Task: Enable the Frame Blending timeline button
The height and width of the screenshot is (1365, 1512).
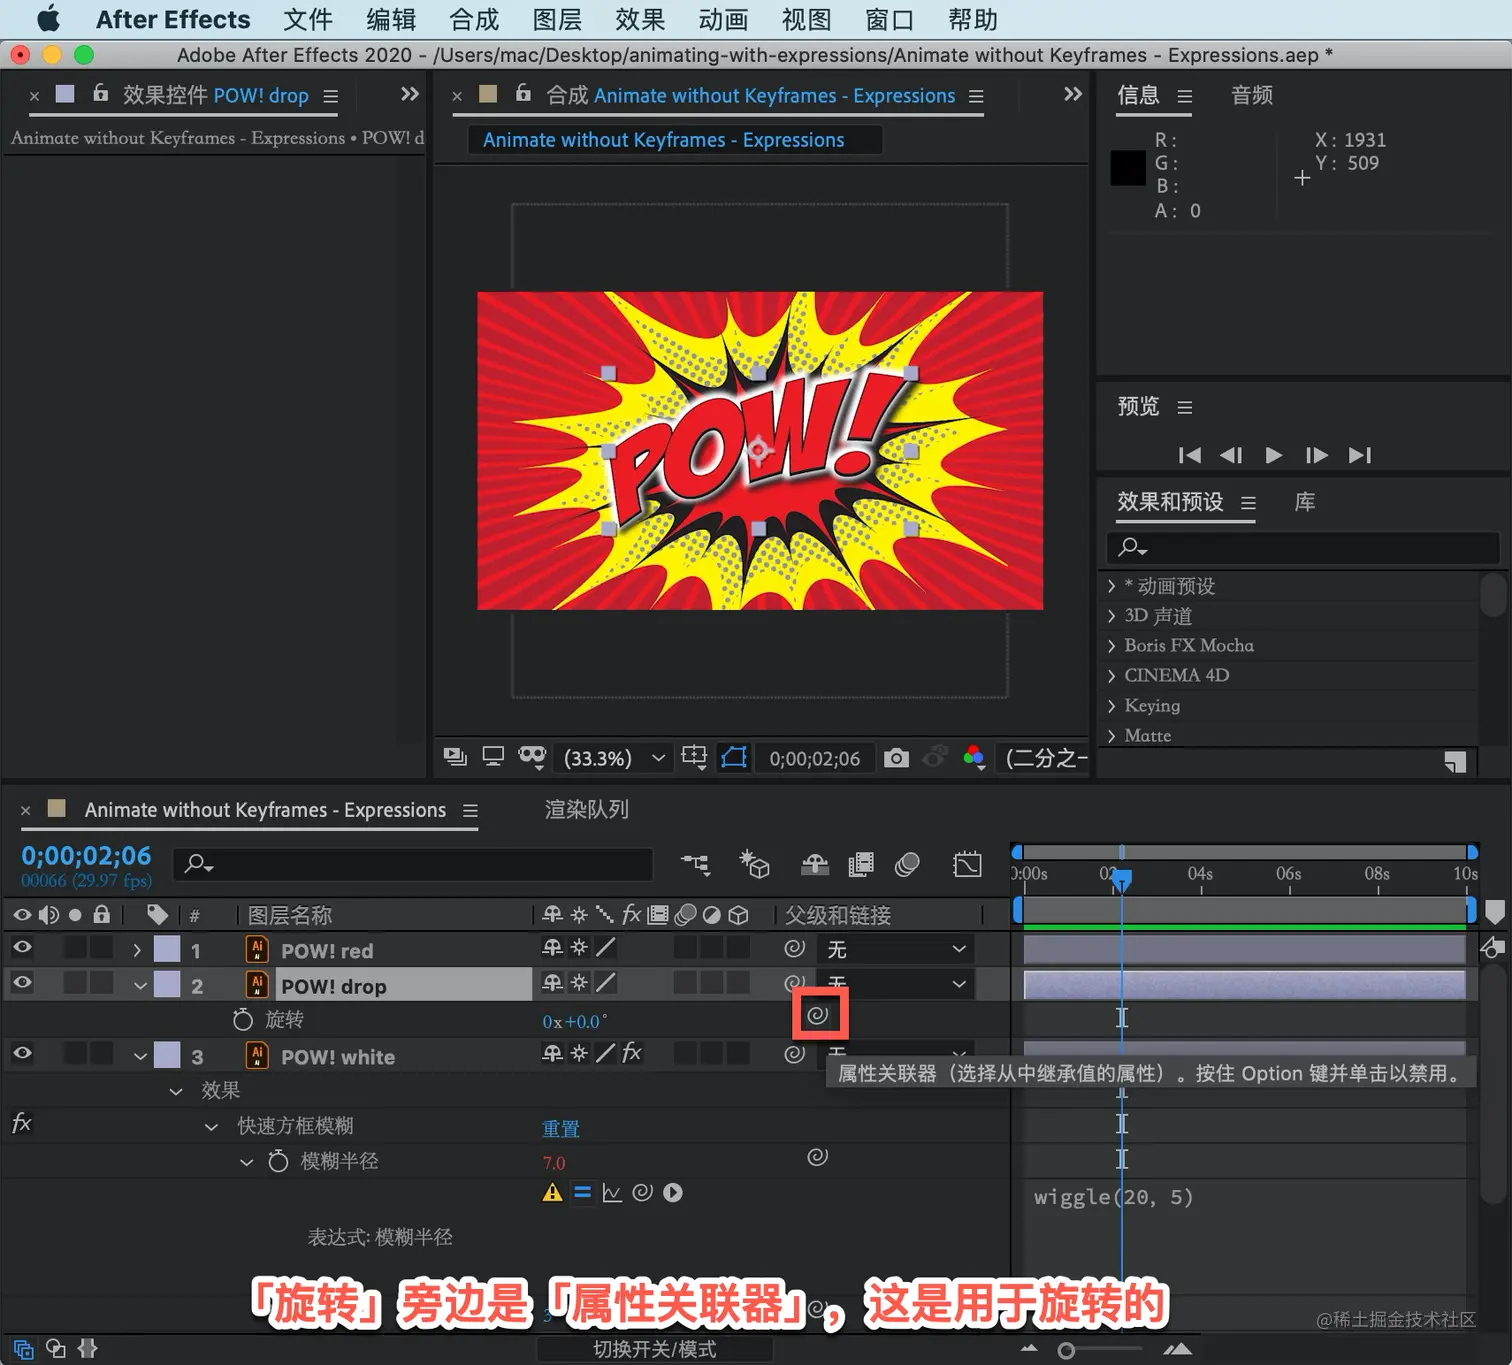Action: (861, 864)
